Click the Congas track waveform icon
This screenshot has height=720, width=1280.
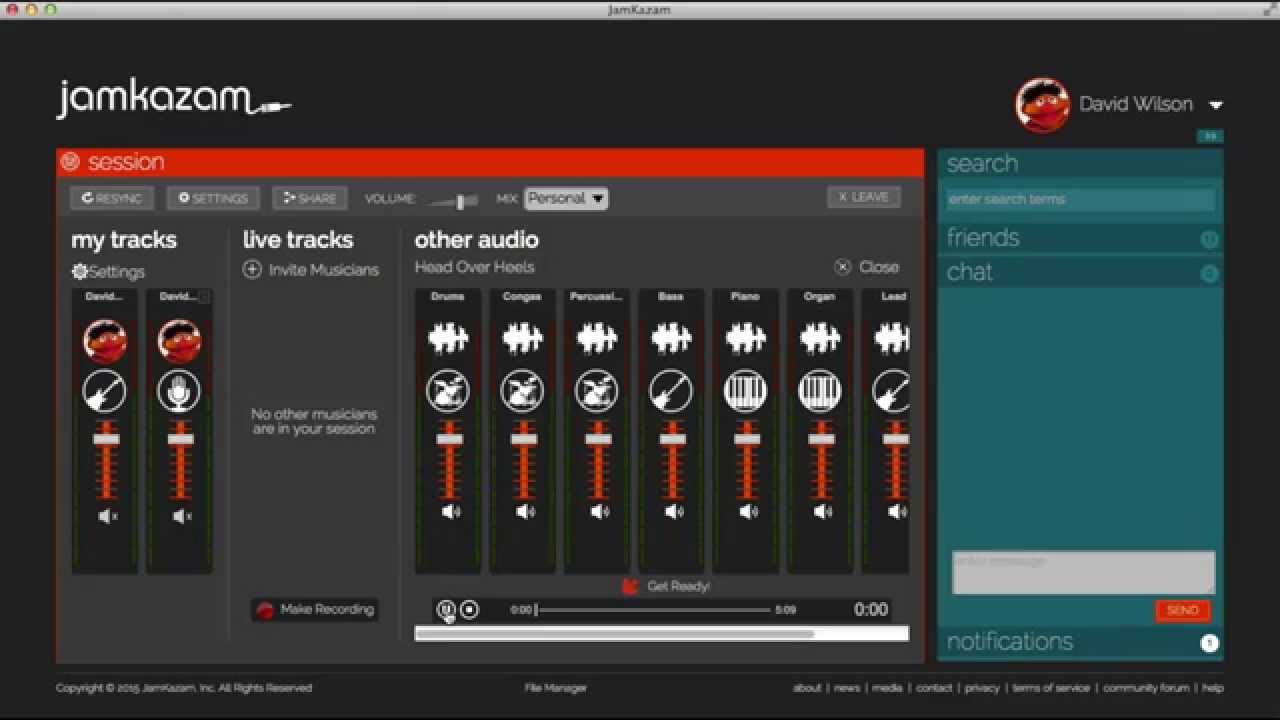click(x=522, y=339)
